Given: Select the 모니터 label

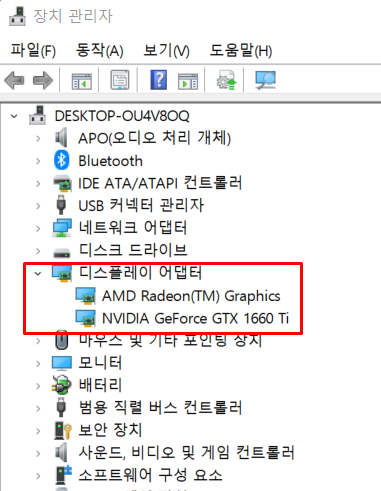Looking at the screenshot, I should [x=100, y=363].
